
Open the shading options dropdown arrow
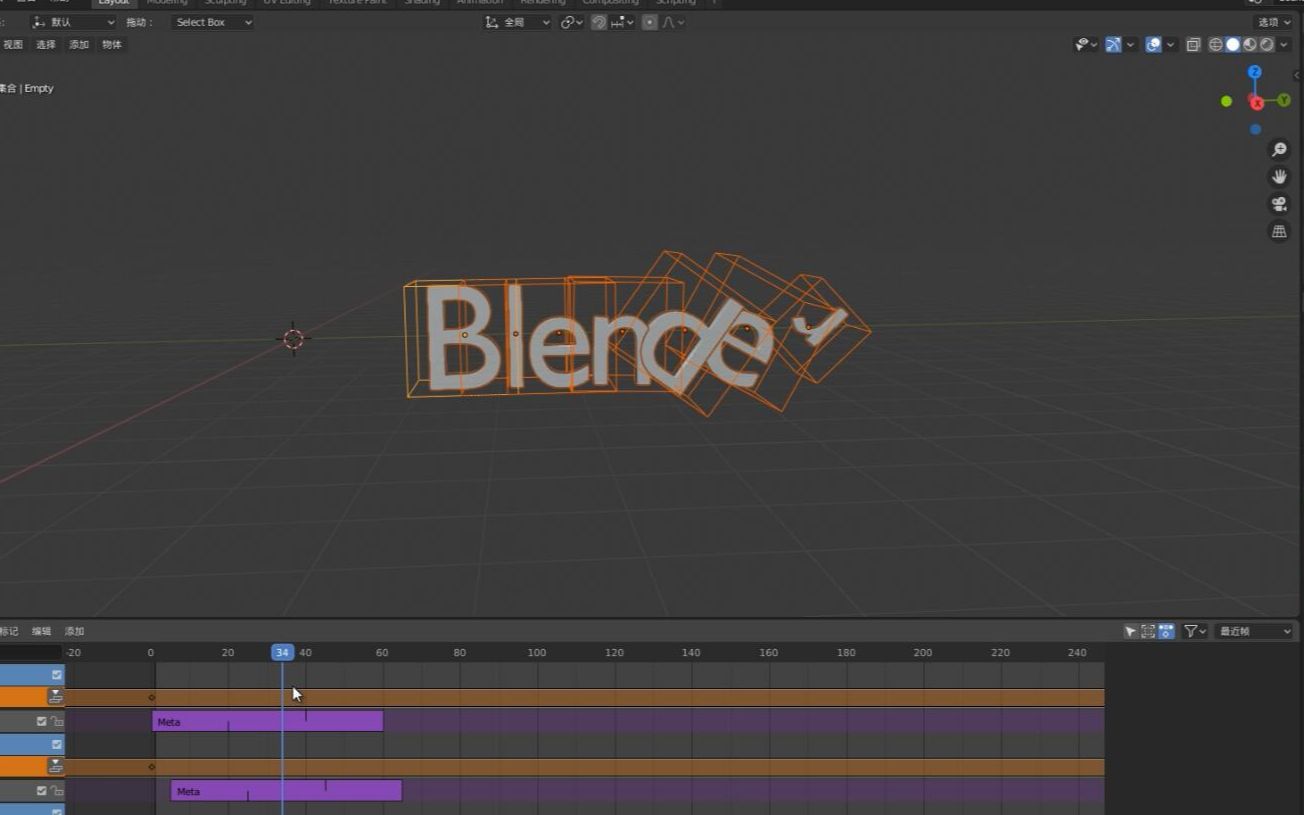(x=1284, y=45)
